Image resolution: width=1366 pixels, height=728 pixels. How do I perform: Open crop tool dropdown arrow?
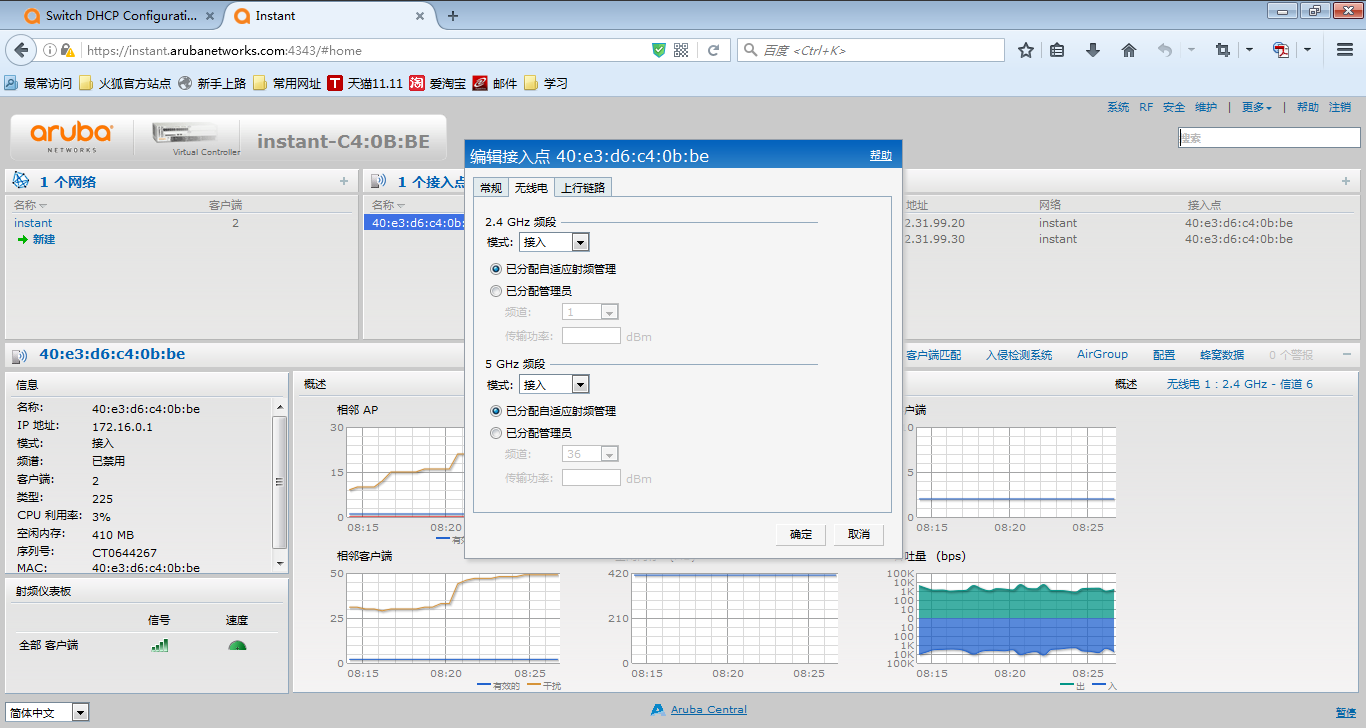pos(1249,50)
